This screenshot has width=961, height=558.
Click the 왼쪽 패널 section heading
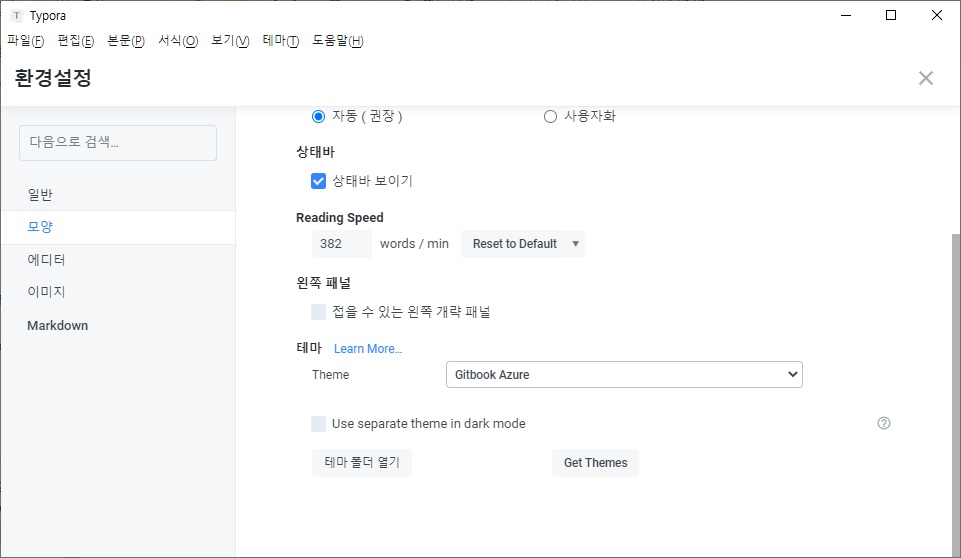(324, 283)
